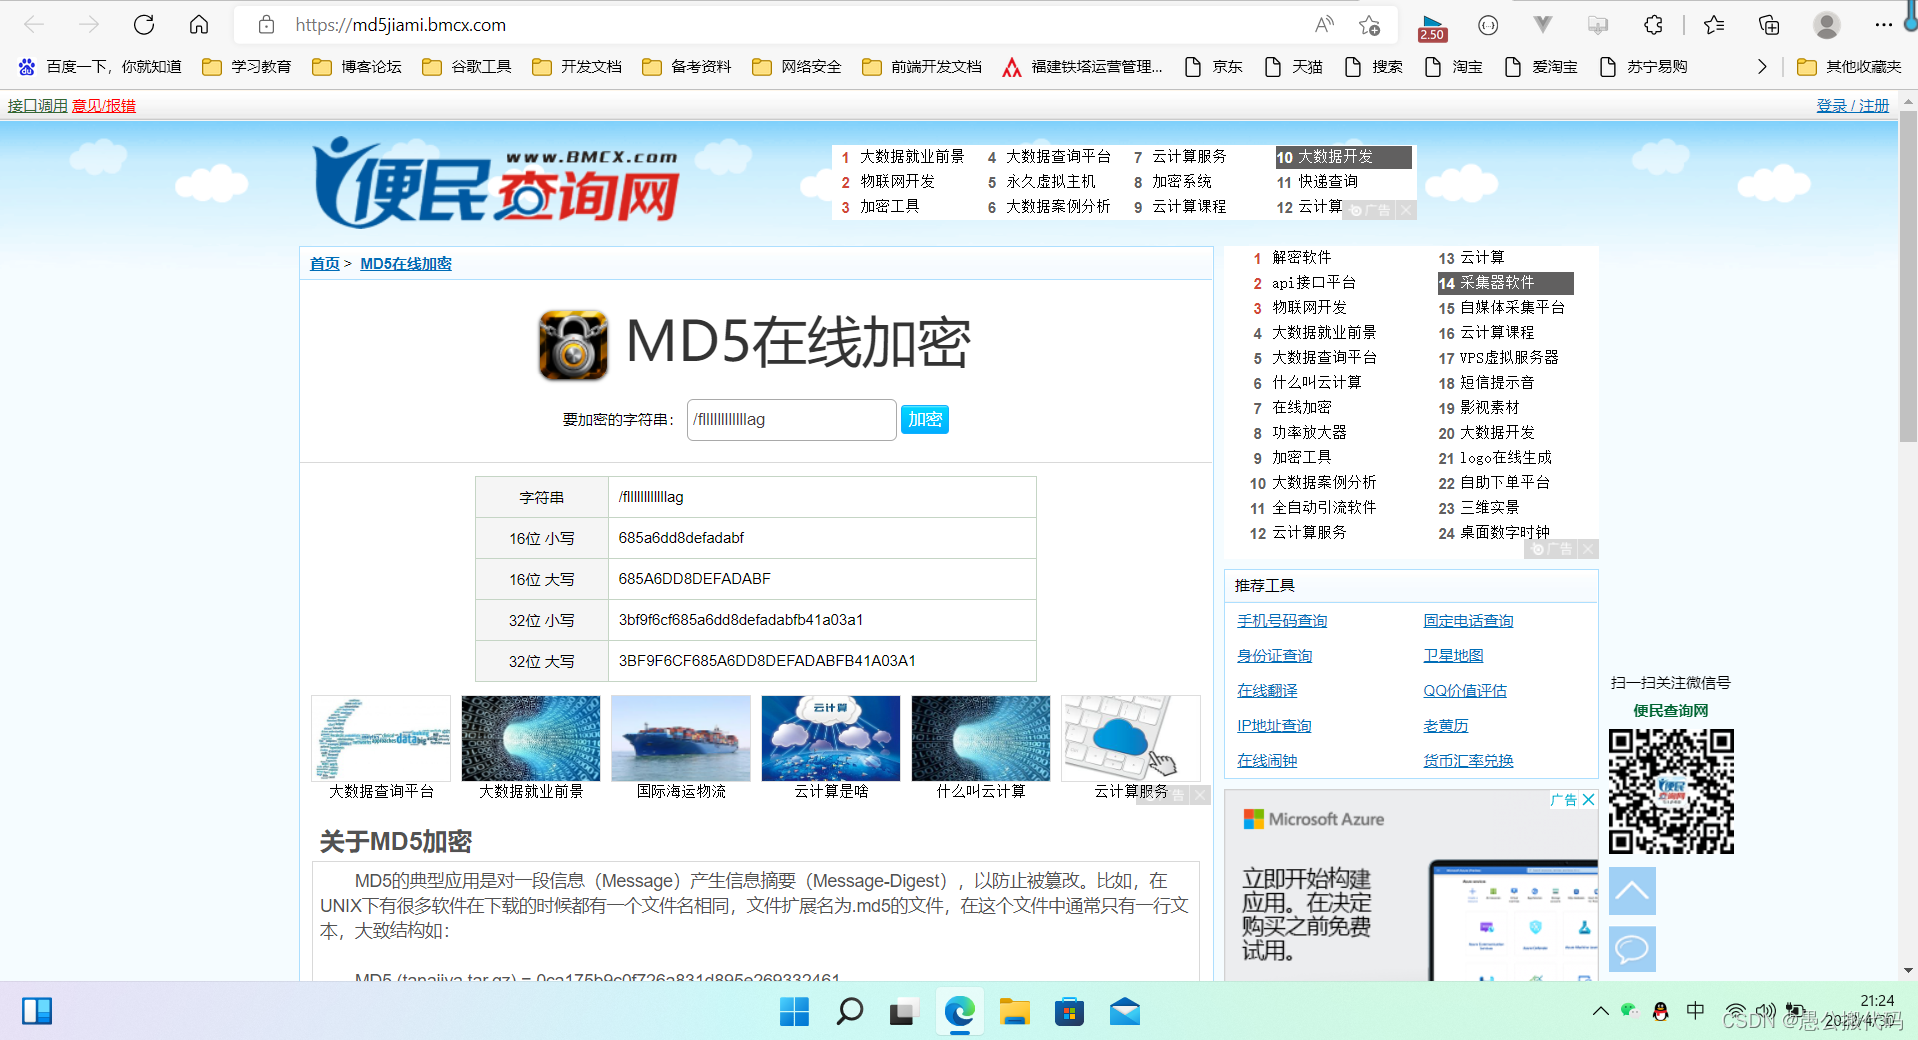Image resolution: width=1918 pixels, height=1040 pixels.
Task: Open the browser profile avatar
Action: tap(1827, 25)
